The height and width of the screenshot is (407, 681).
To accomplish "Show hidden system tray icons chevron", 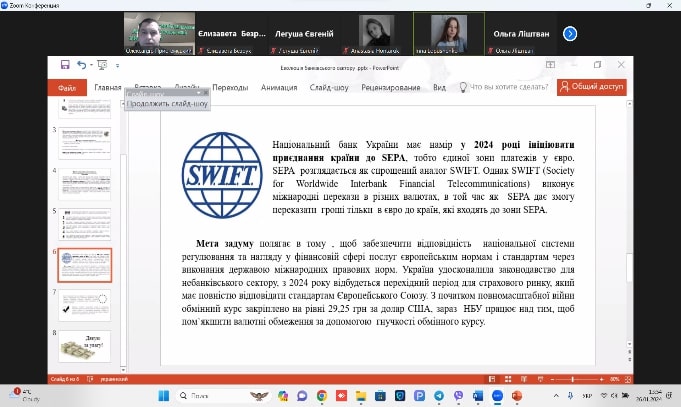I will 556,396.
